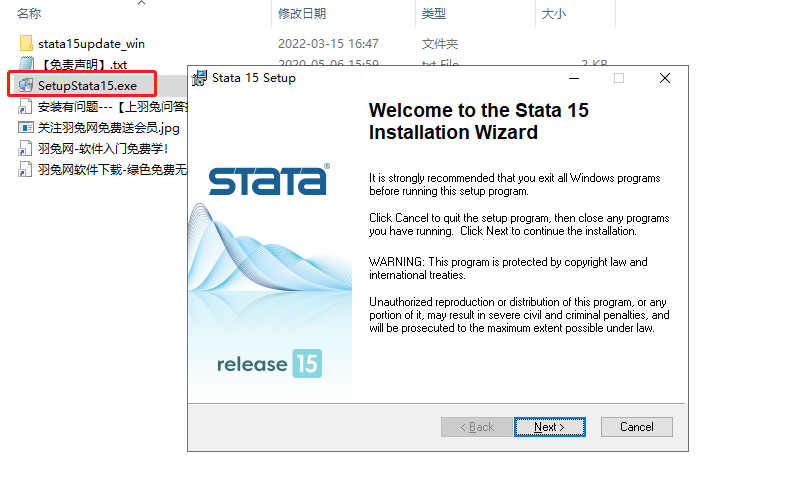Cancel the Stata 15 installation
Viewport: 801px width, 493px height.
[x=636, y=427]
